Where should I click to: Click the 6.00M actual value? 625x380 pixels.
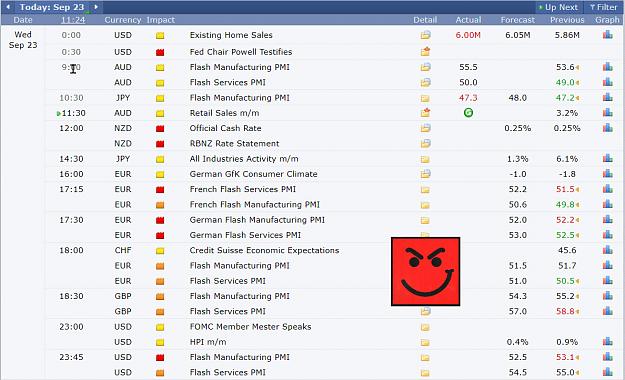click(468, 35)
